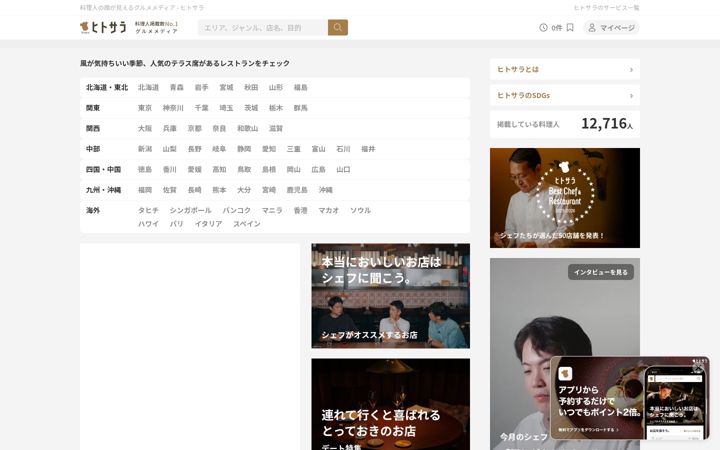Open シェフがオススメするお店 banner

(390, 296)
